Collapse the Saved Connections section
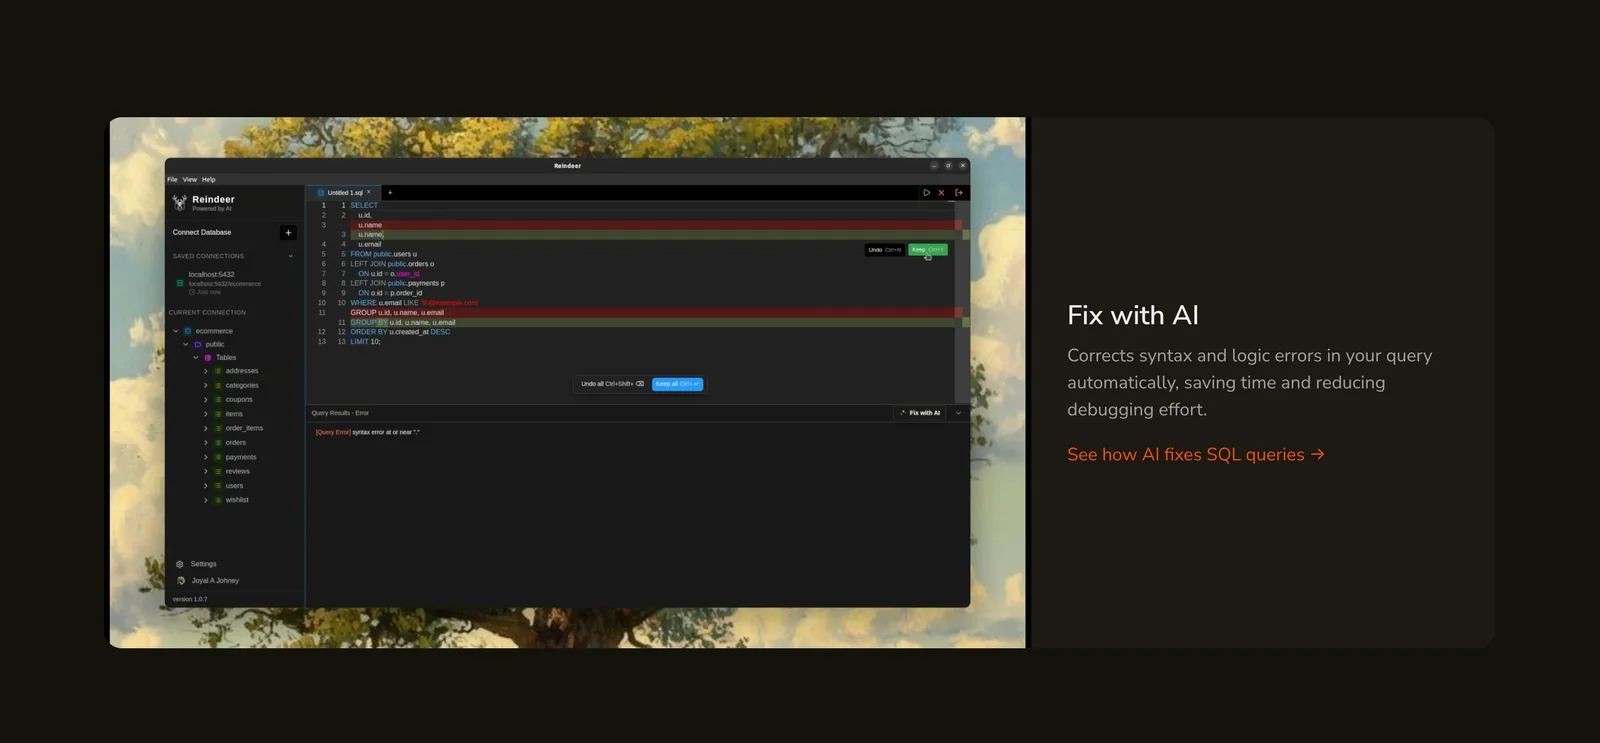This screenshot has width=1600, height=743. (291, 256)
